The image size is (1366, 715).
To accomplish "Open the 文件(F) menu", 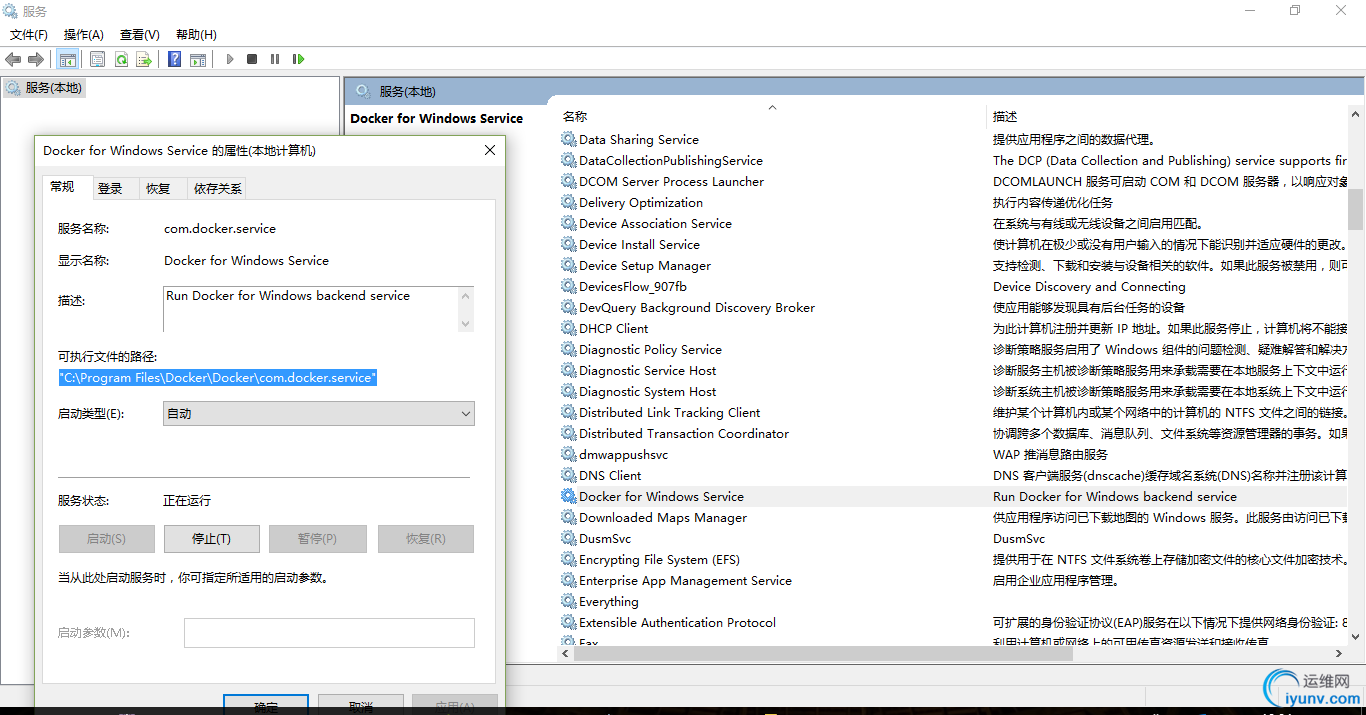I will click(28, 35).
